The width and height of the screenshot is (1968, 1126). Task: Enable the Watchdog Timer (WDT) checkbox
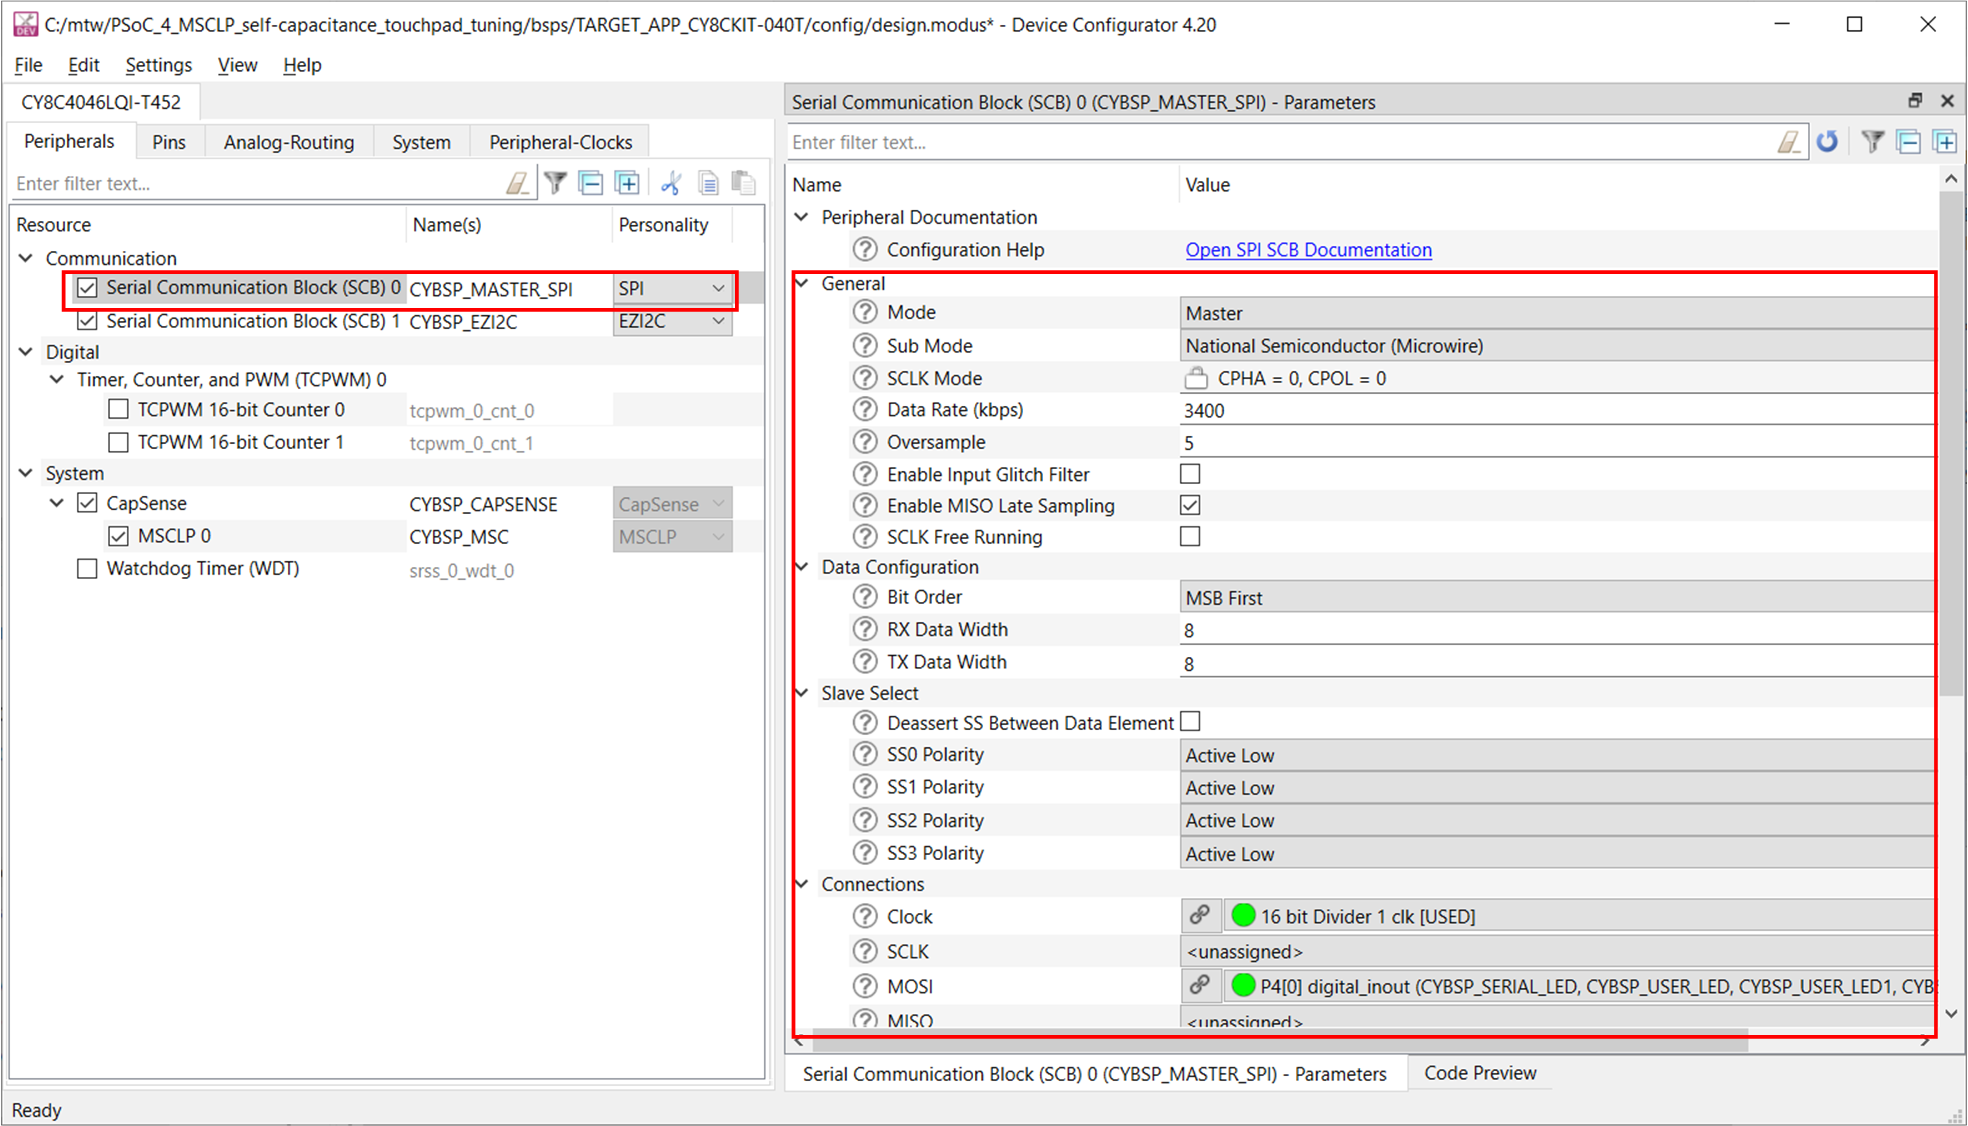point(87,569)
